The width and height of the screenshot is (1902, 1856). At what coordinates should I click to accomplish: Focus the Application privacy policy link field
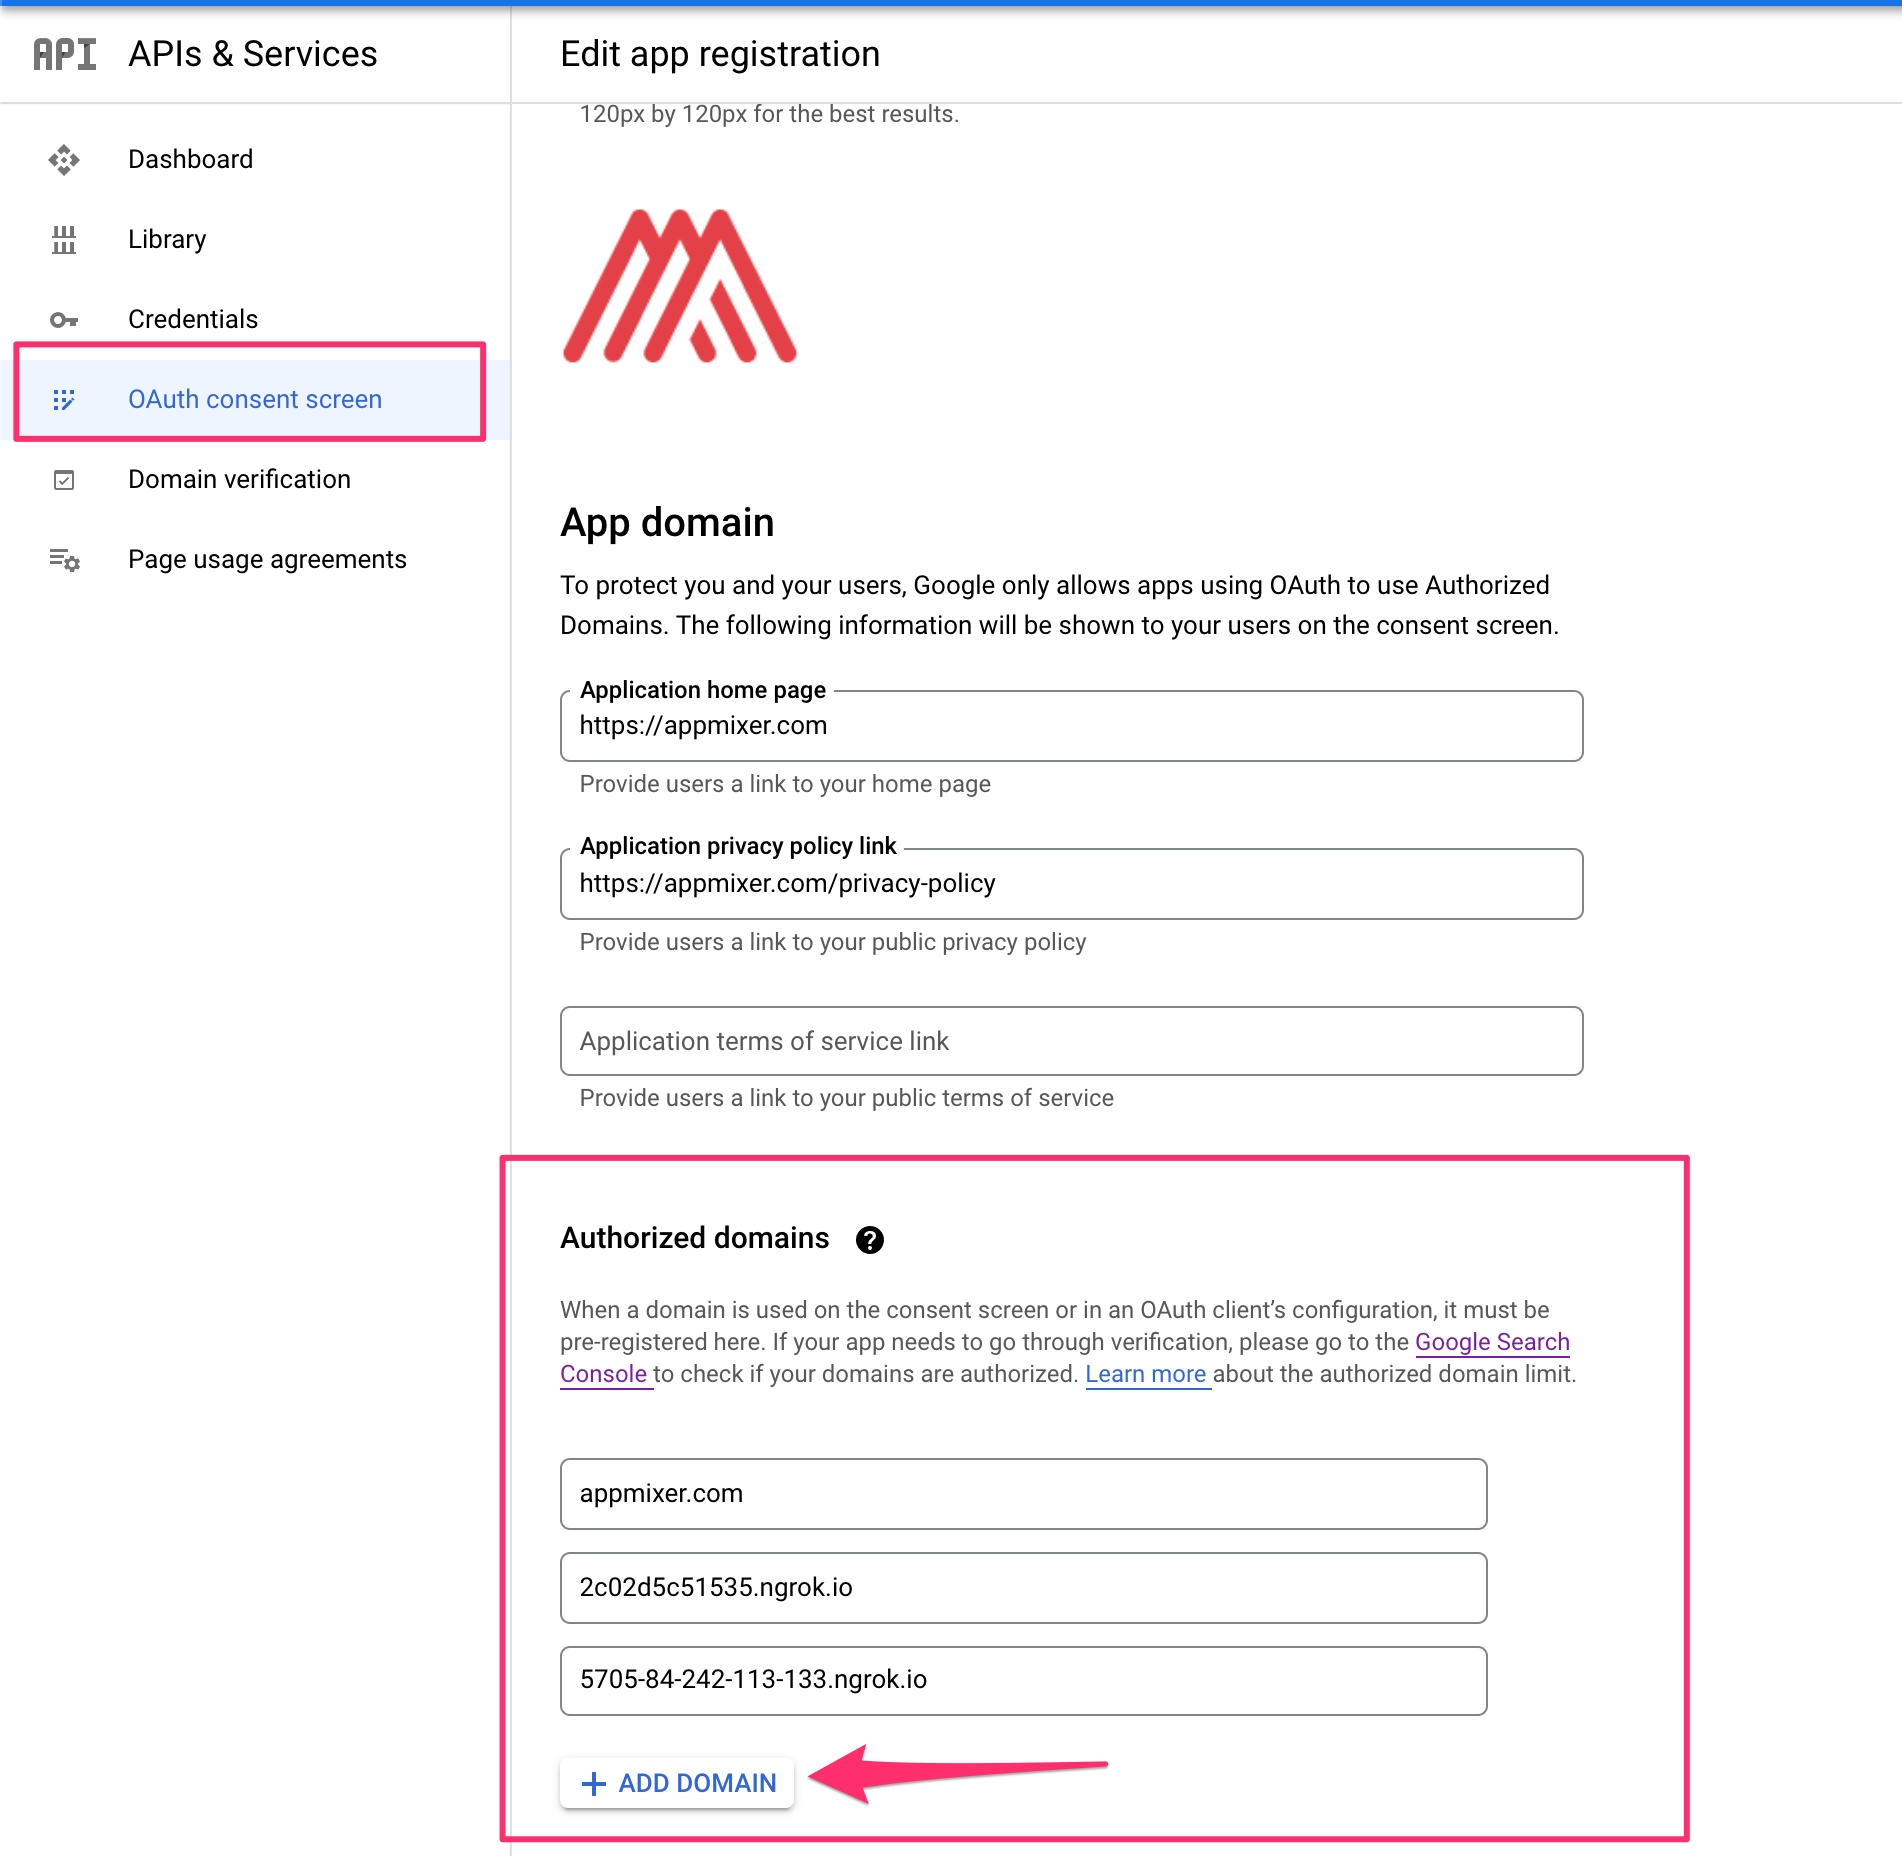1070,884
